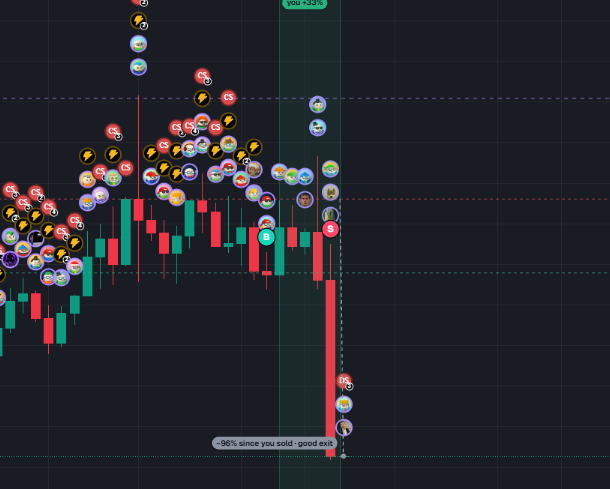This screenshot has width=610, height=489.
Task: Open the orange-haired sunglasses avatar between CS markers
Action: [x=202, y=122]
